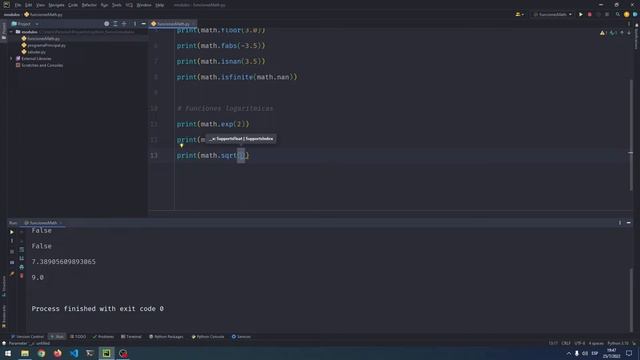Open Search Everywhere magnifier icon
Image resolution: width=640 pixels, height=360 pixels.
(x=618, y=14)
